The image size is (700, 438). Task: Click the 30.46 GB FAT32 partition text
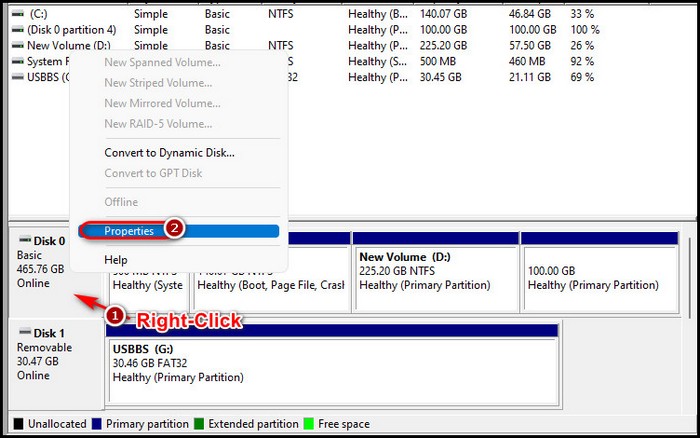pos(150,363)
